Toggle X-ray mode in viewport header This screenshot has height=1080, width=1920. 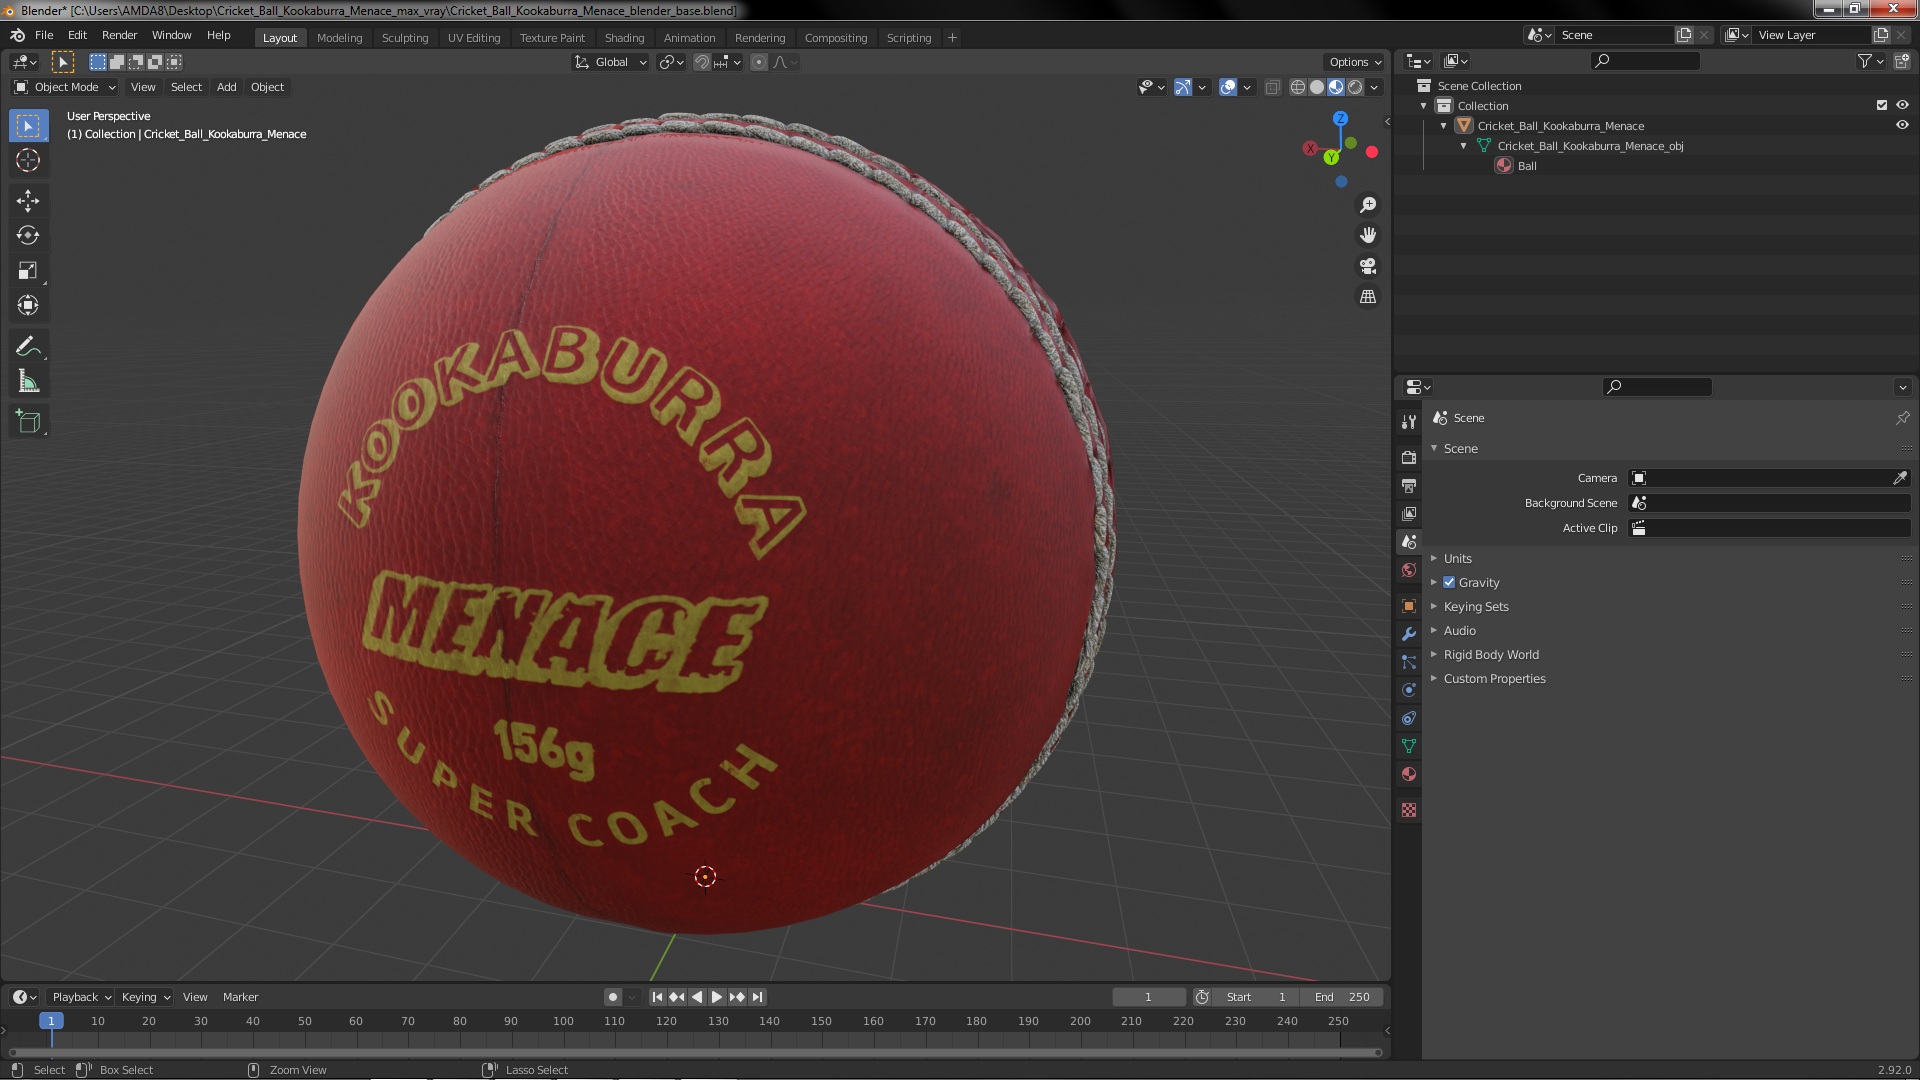point(1272,87)
